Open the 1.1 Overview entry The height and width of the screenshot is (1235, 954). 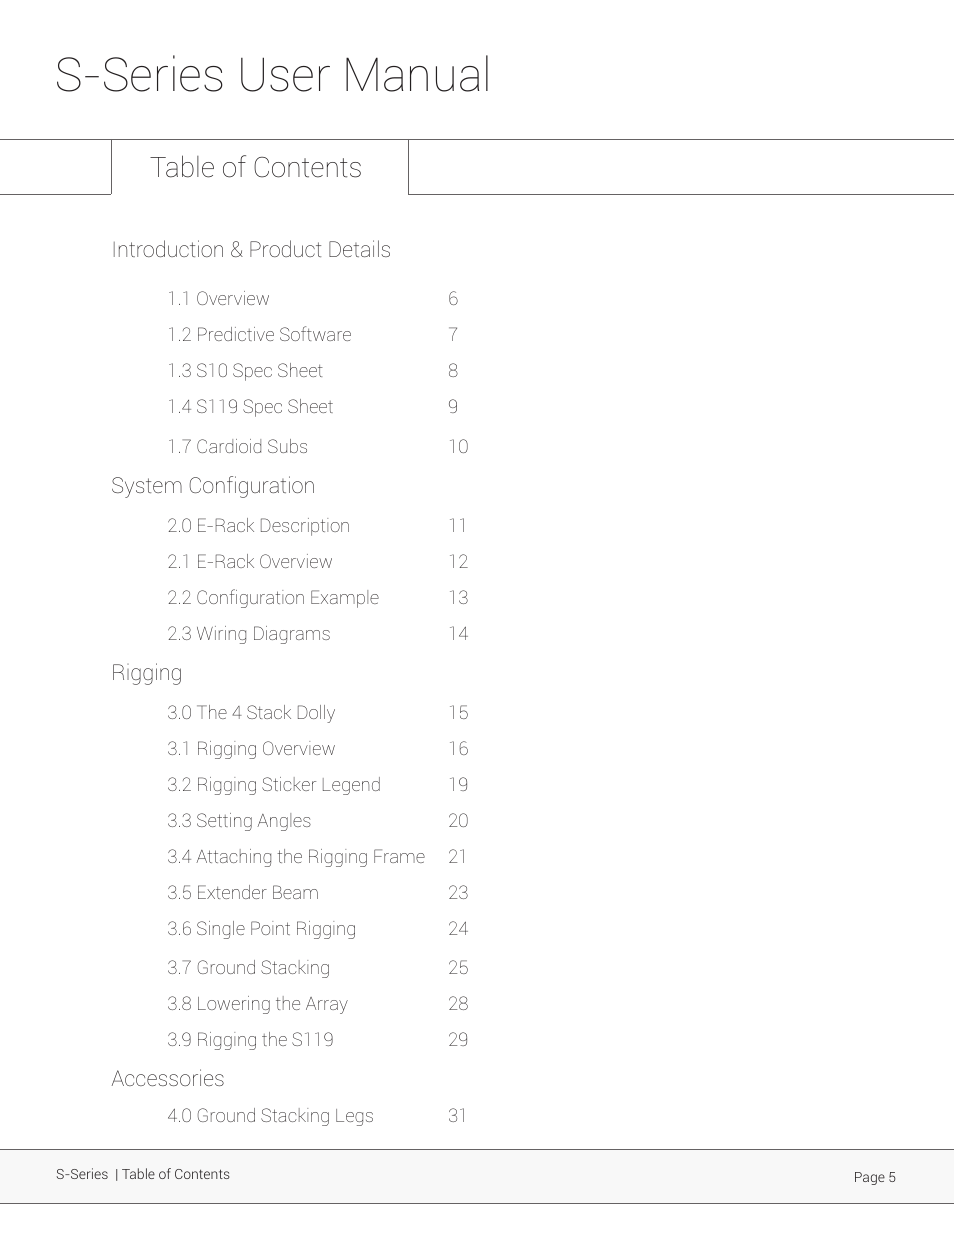pos(218,299)
